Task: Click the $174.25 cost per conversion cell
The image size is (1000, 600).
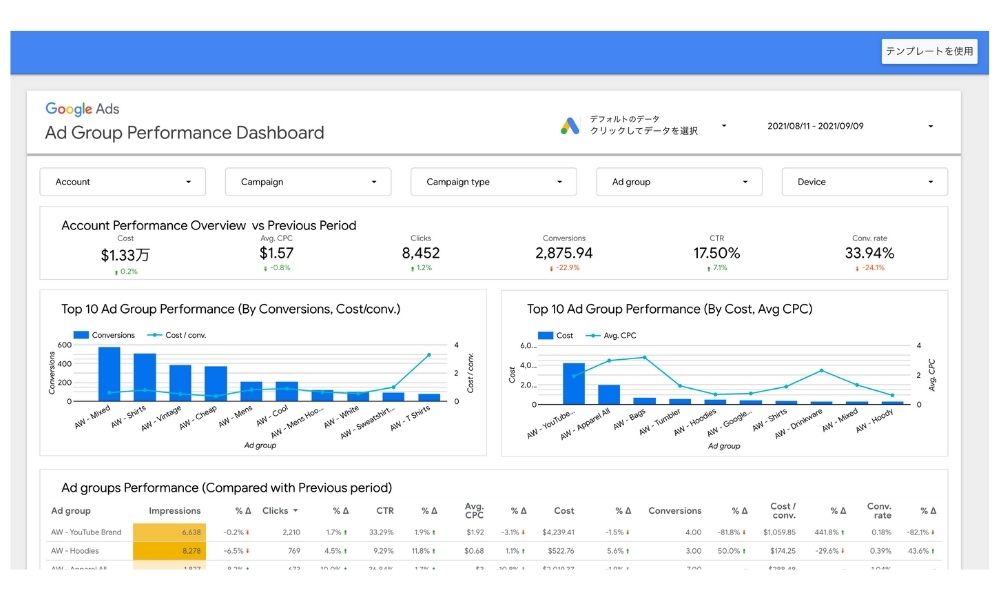Action: (x=783, y=551)
